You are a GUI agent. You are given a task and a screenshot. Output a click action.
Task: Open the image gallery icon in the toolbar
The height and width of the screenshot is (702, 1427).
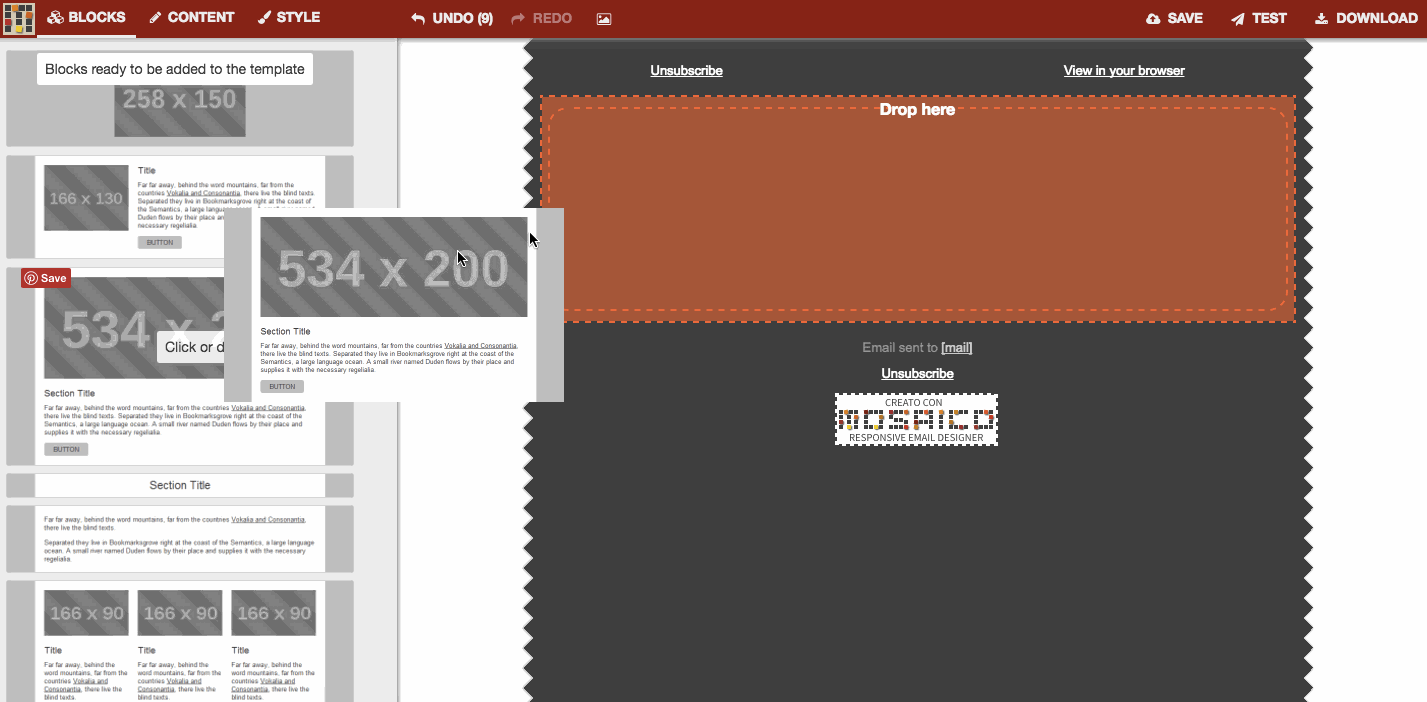click(604, 19)
